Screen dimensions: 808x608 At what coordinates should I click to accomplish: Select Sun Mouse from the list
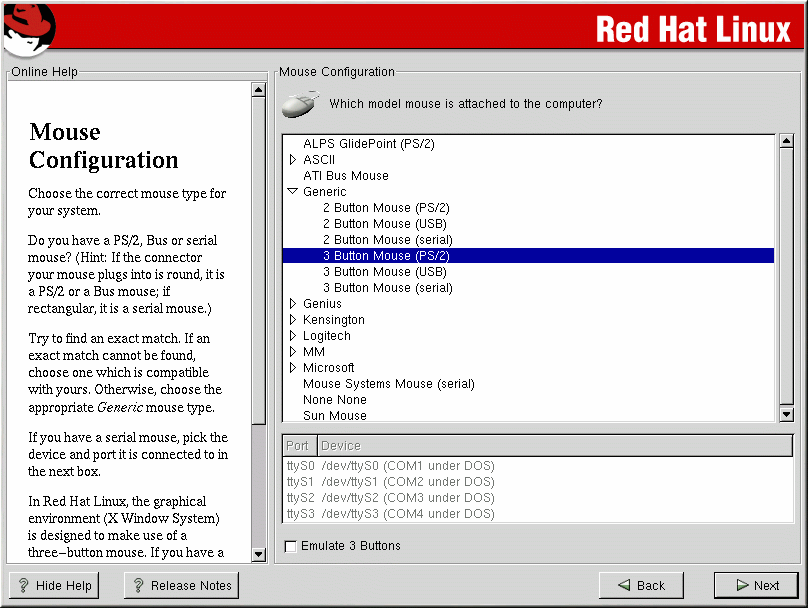pyautogui.click(x=334, y=416)
